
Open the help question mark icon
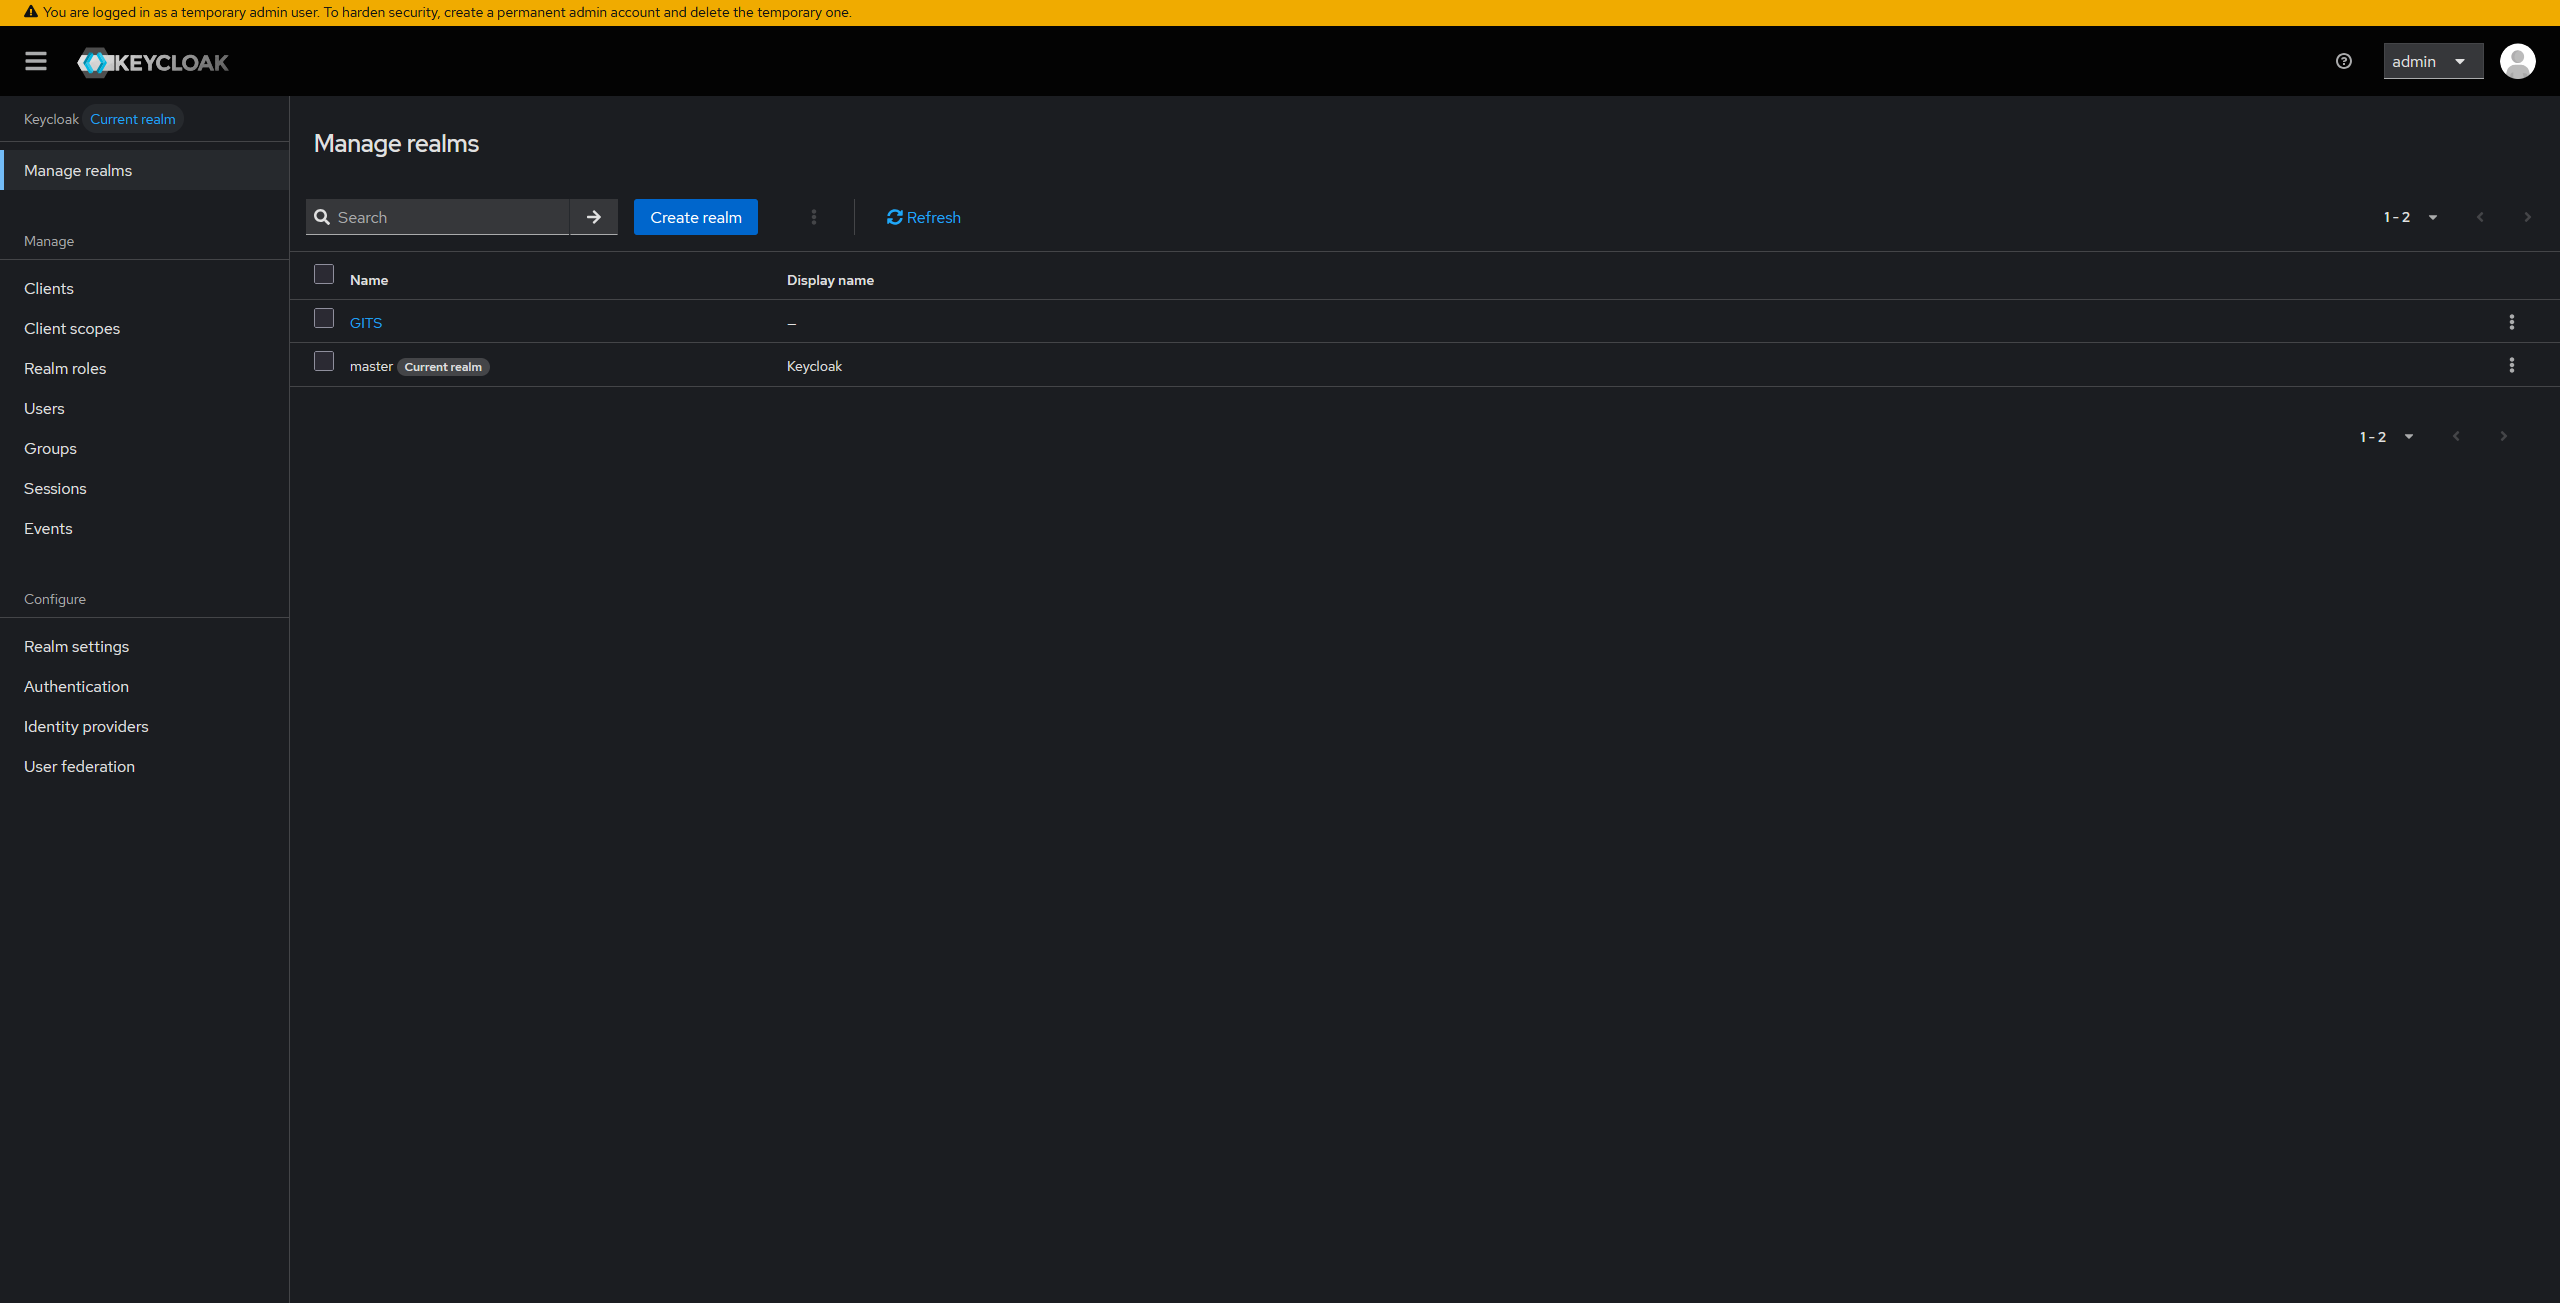(2344, 61)
